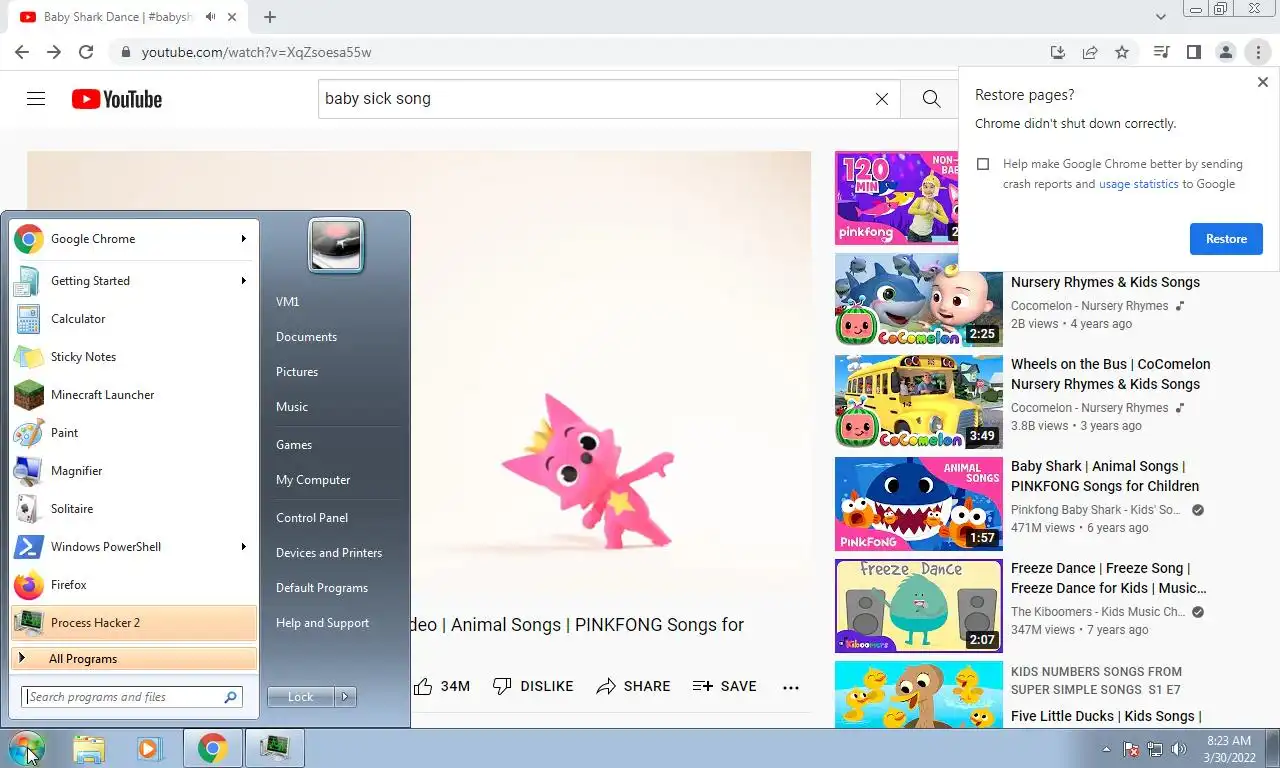The width and height of the screenshot is (1280, 768).
Task: Open Paint from Start menu
Action: [134, 433]
